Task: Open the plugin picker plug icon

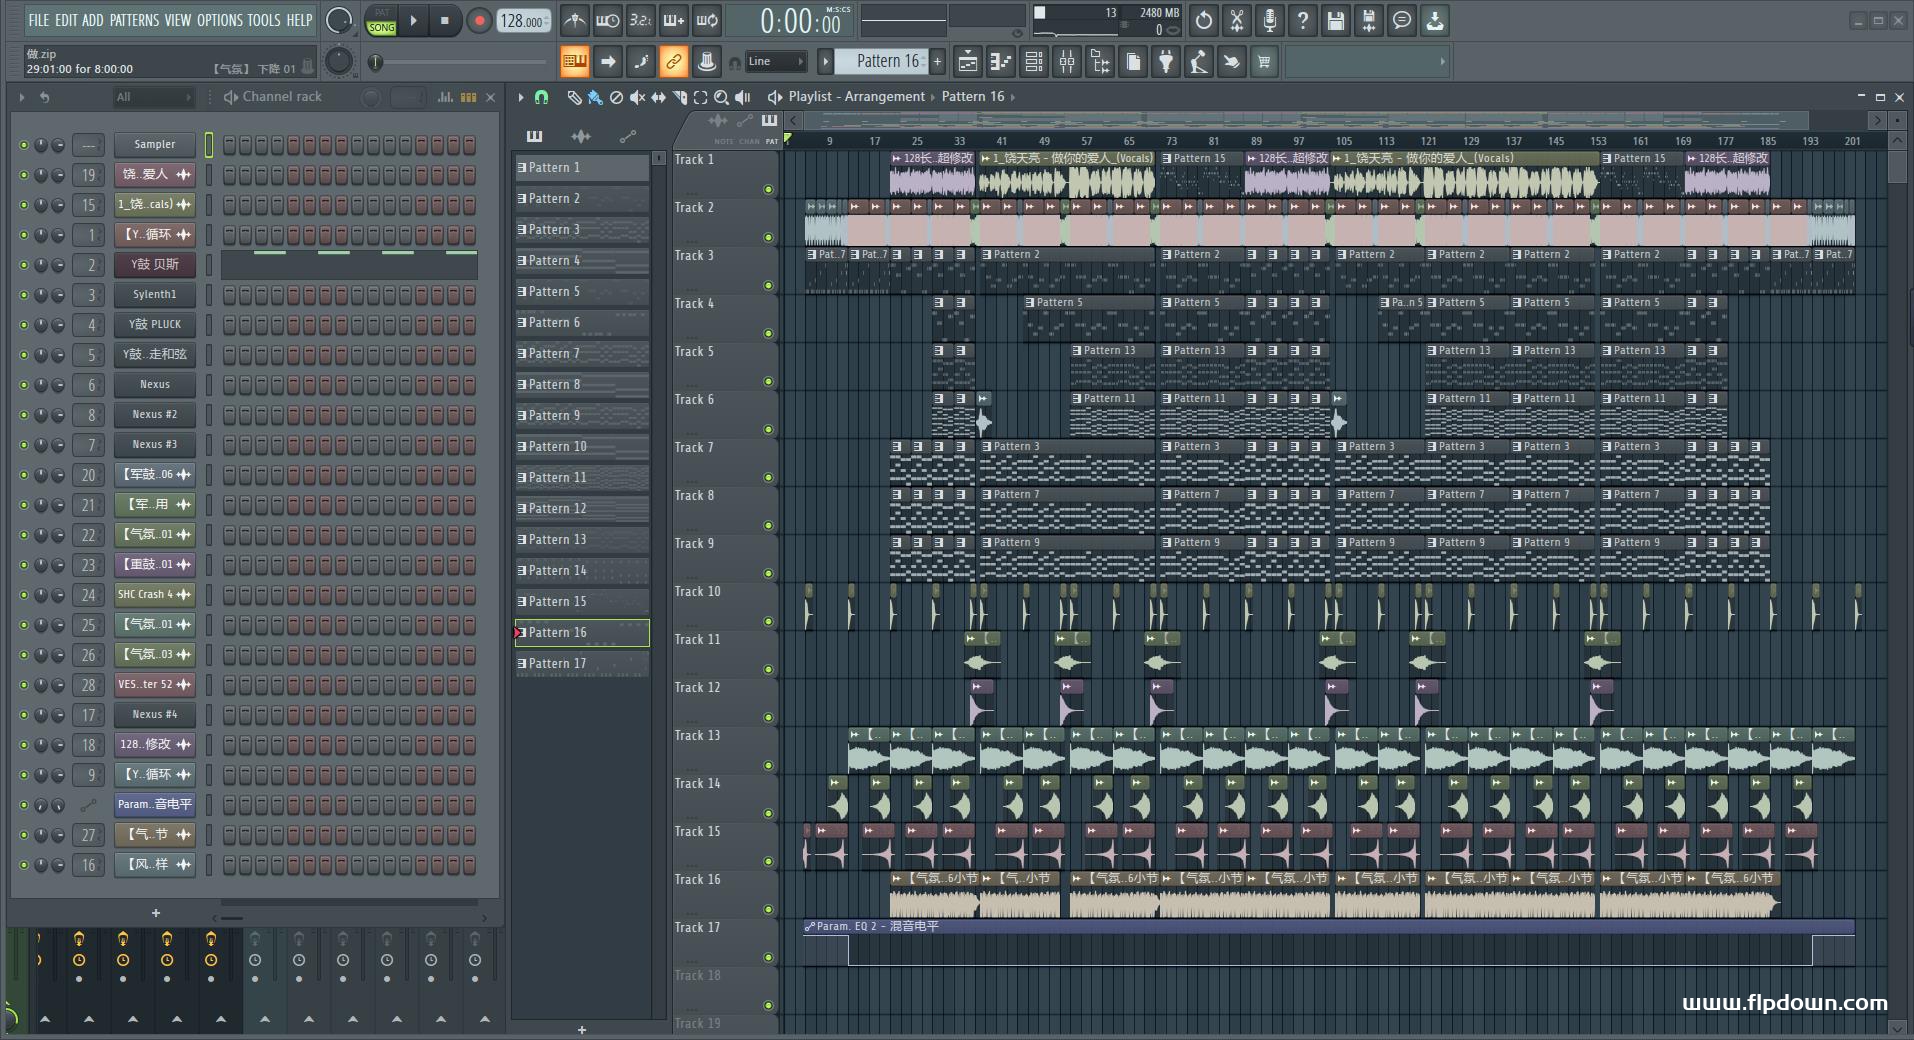Action: [1166, 62]
